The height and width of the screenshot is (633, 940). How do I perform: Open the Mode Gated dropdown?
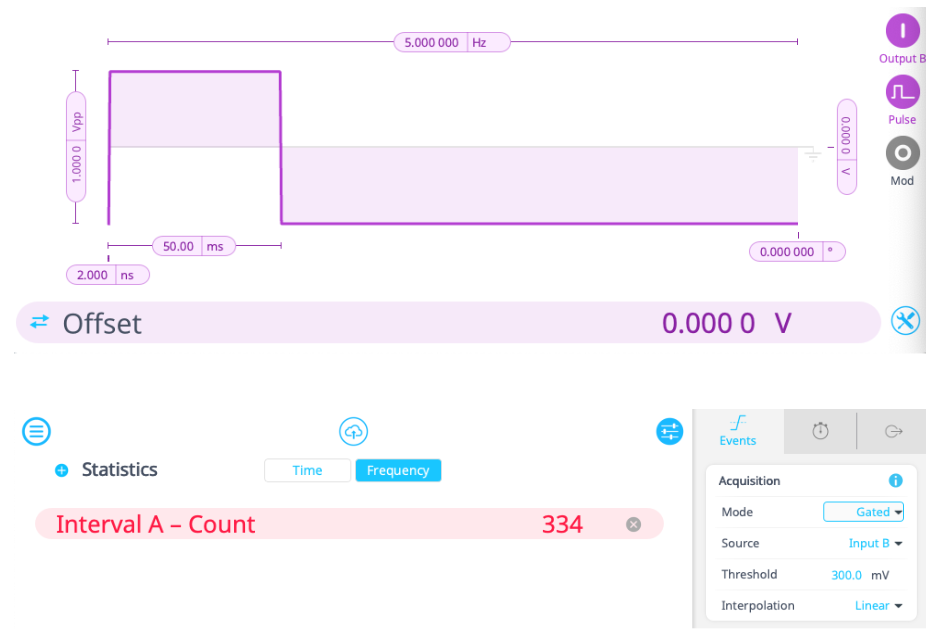point(863,512)
